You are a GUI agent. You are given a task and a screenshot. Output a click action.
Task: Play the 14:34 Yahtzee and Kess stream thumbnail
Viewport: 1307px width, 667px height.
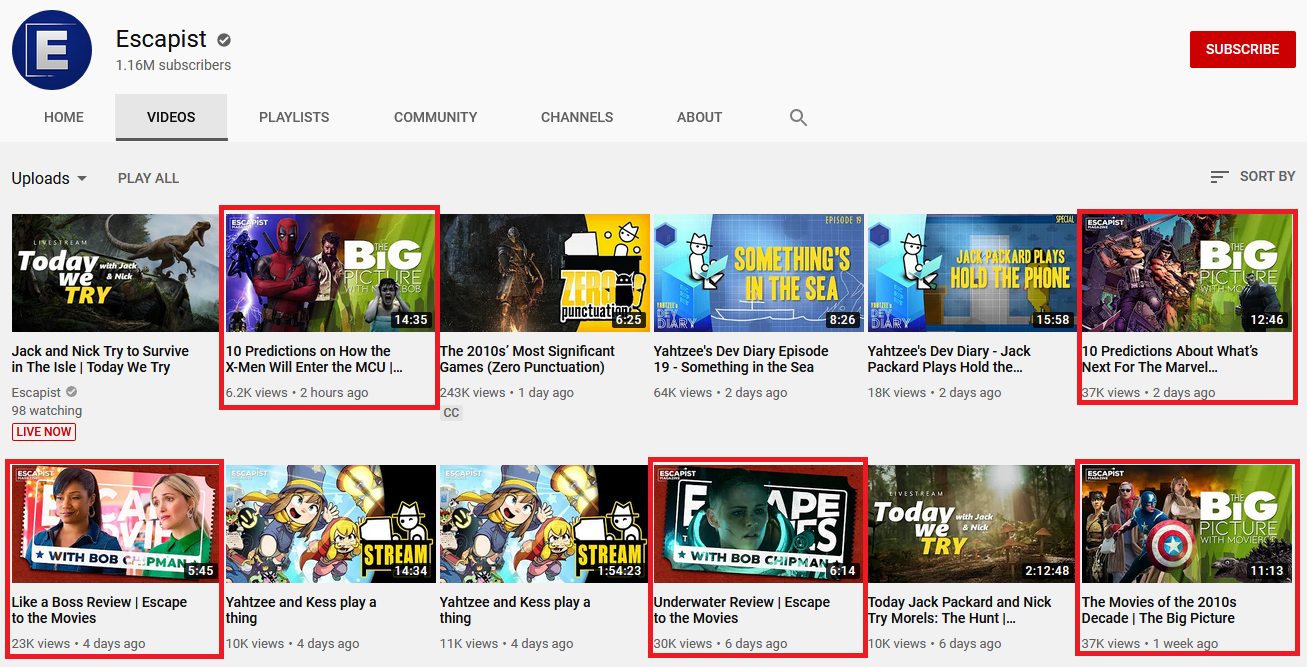(329, 524)
